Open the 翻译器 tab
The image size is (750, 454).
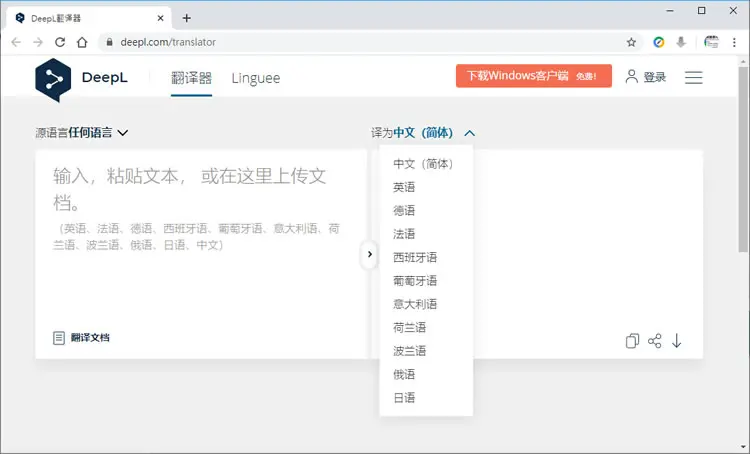191,78
